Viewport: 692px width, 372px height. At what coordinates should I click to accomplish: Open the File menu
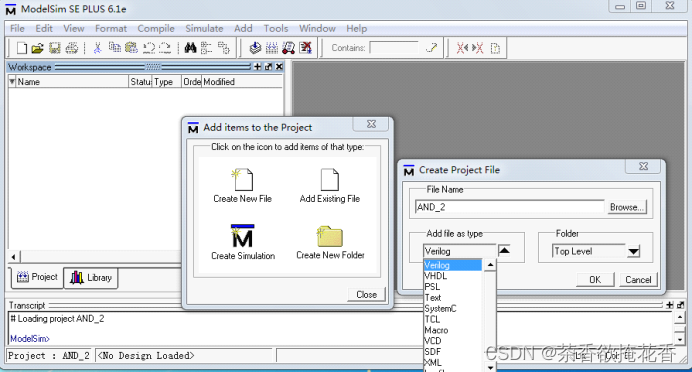(x=17, y=29)
